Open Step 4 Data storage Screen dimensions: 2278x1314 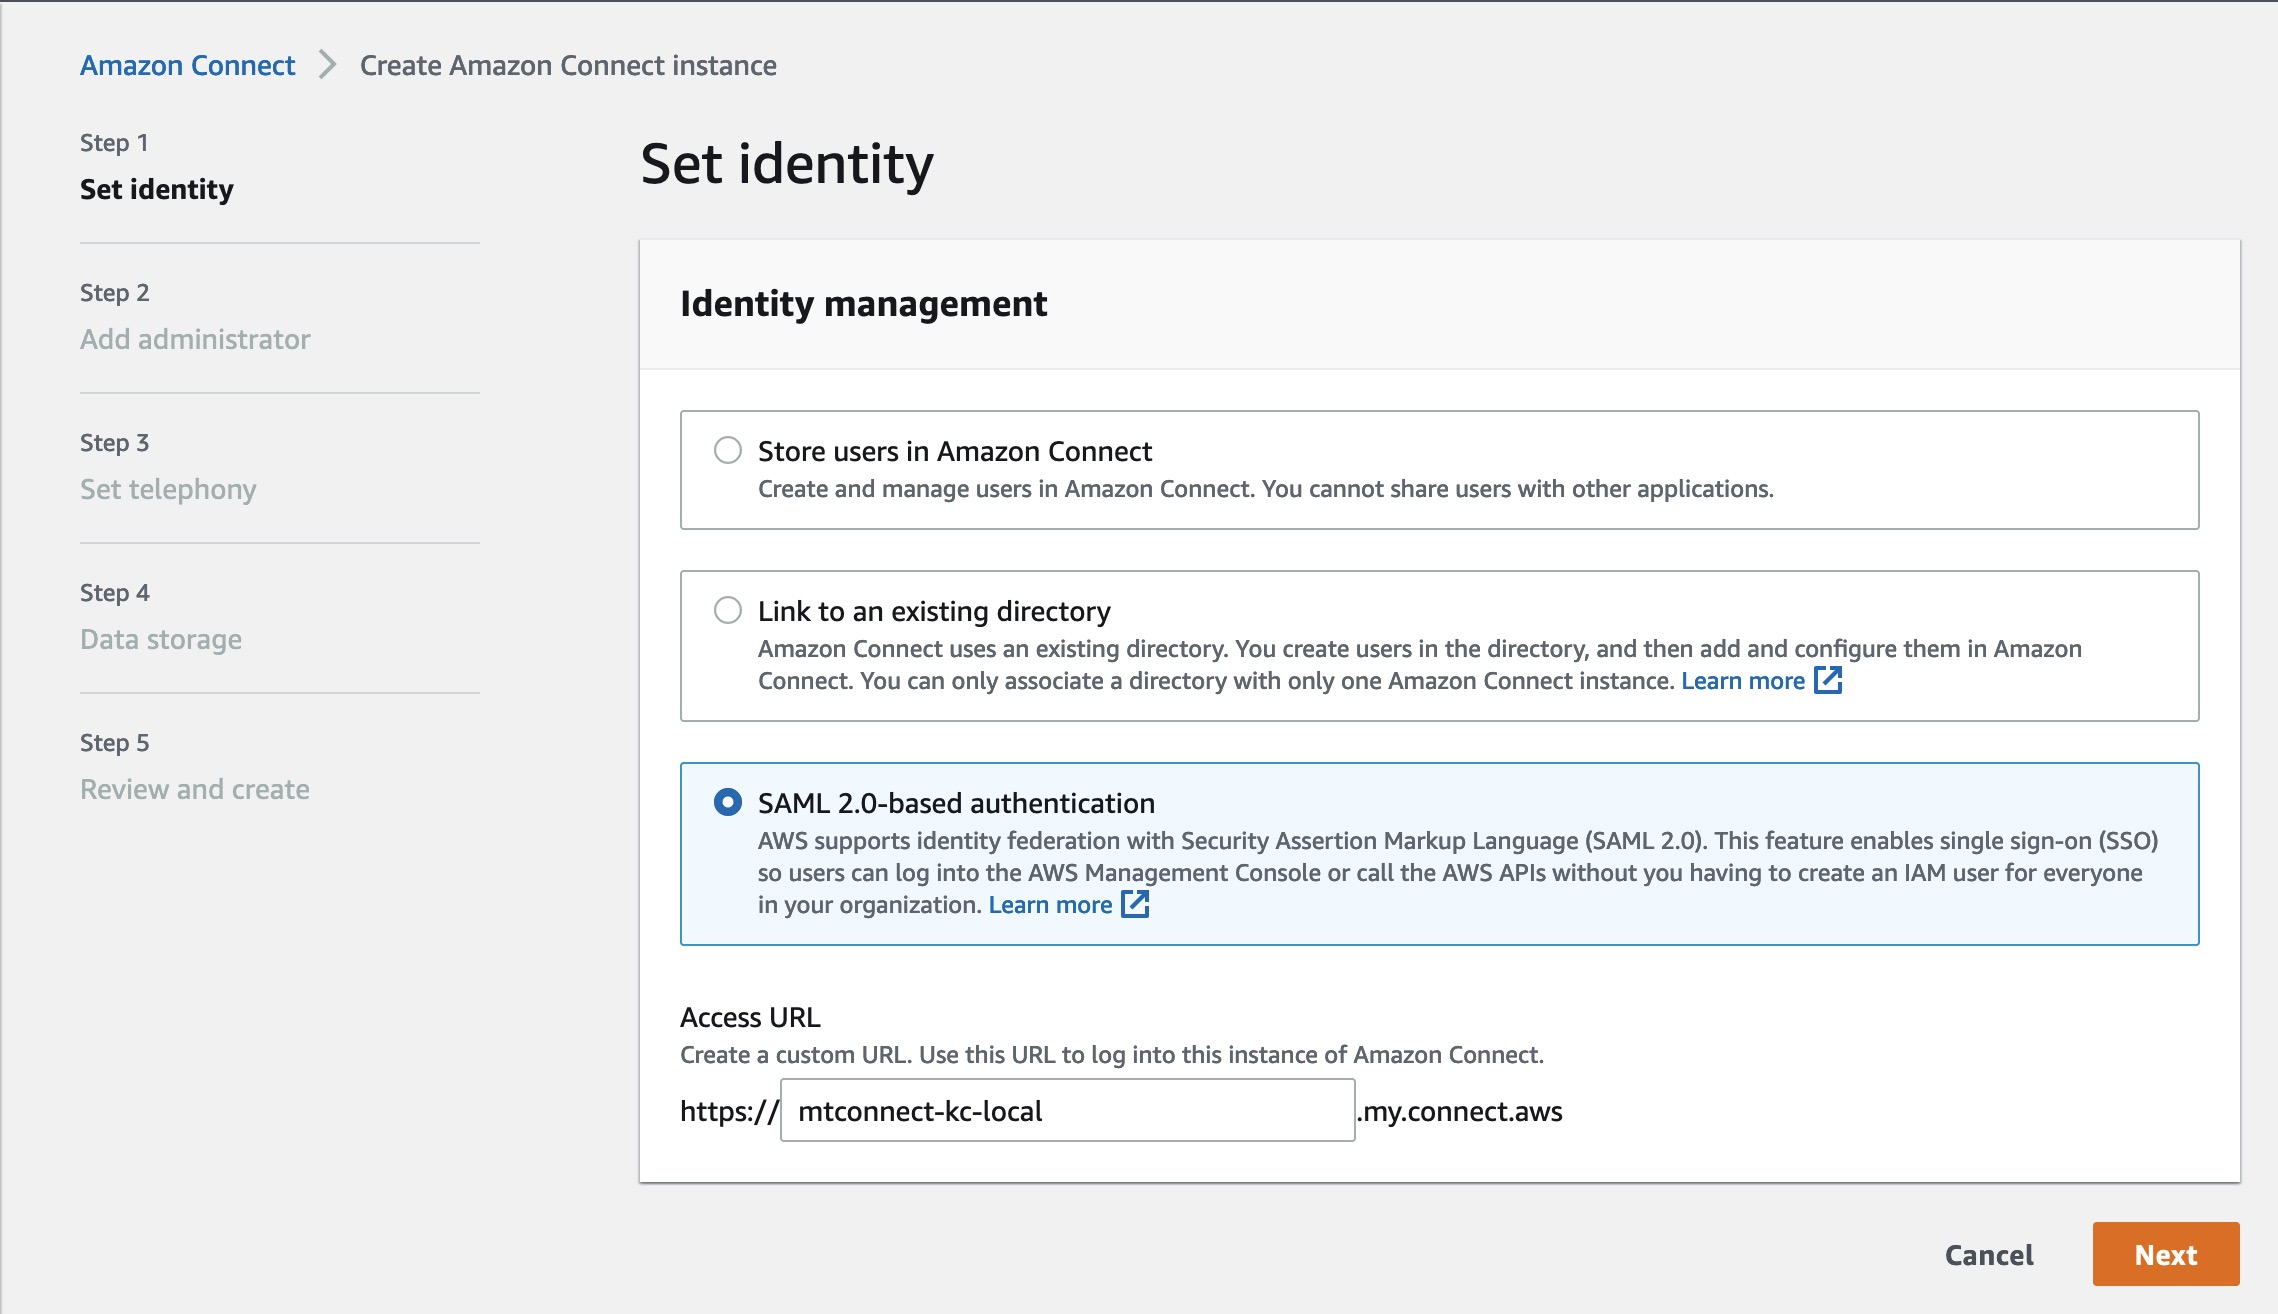pos(161,639)
